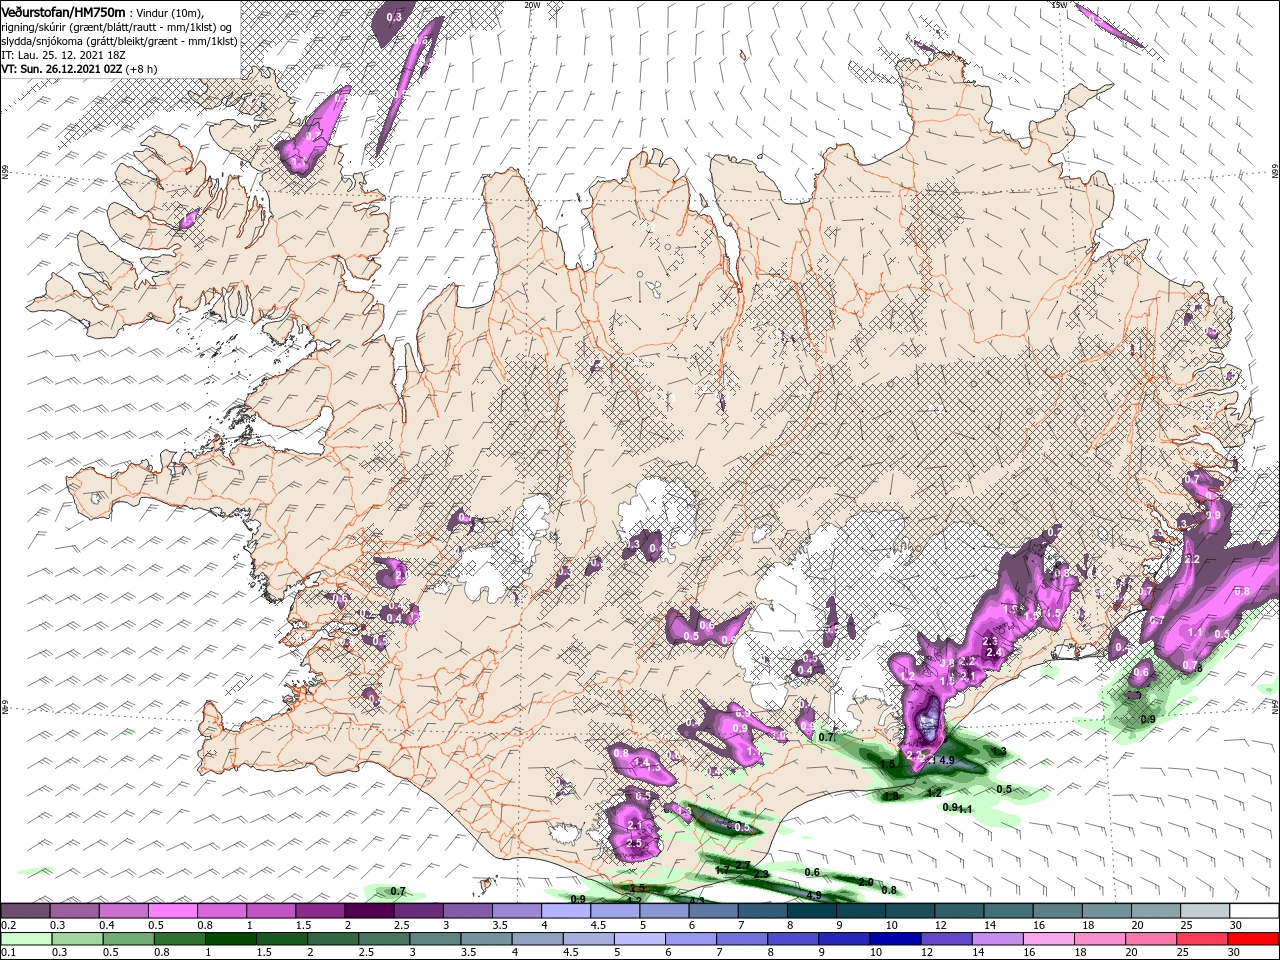Pick upper legend swatch between 9 and 10
Screen dimensions: 1280x960
861,910
